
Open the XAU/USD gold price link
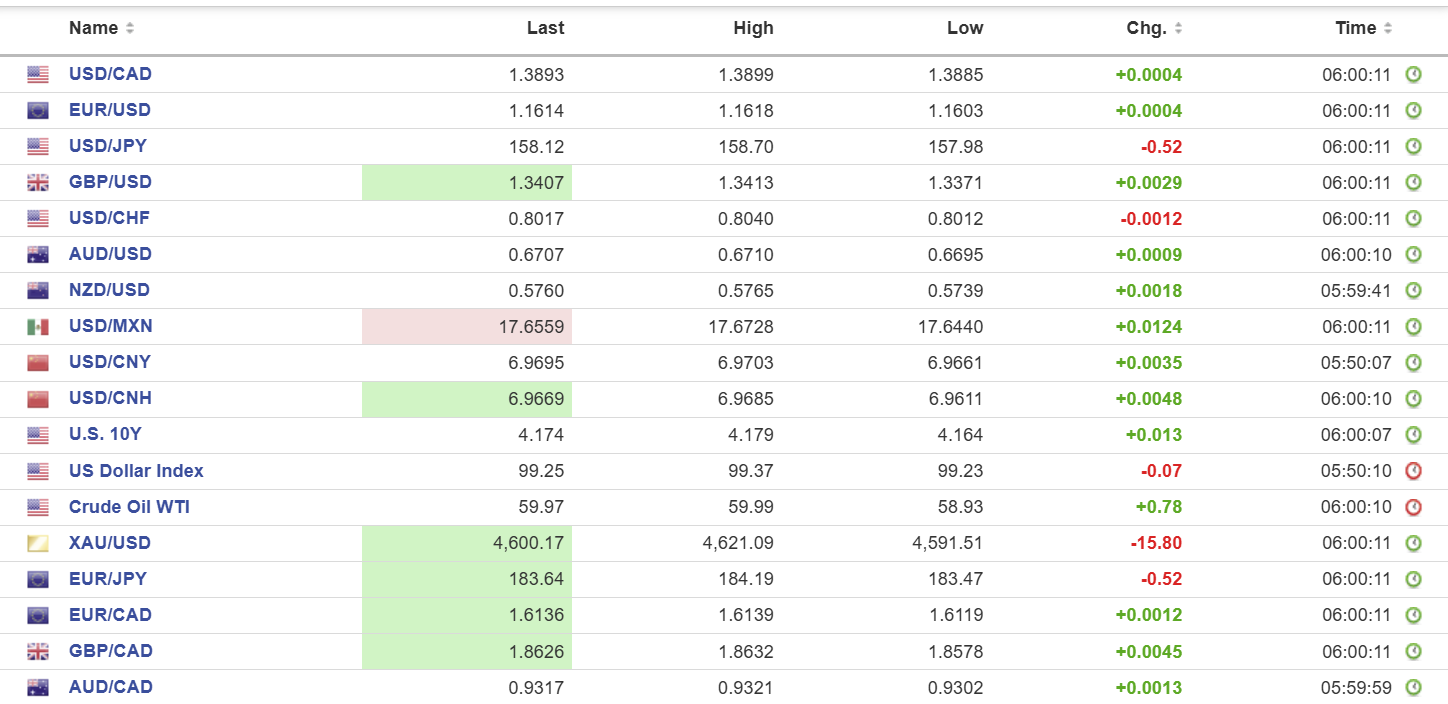[109, 543]
